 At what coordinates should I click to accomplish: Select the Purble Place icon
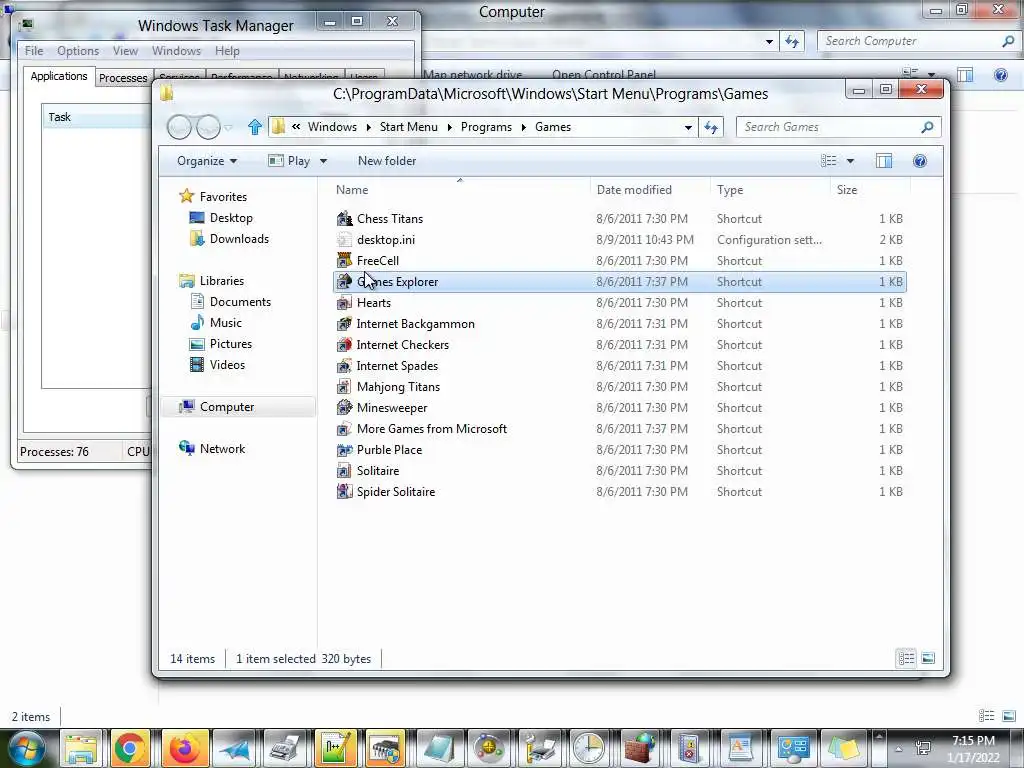point(344,450)
